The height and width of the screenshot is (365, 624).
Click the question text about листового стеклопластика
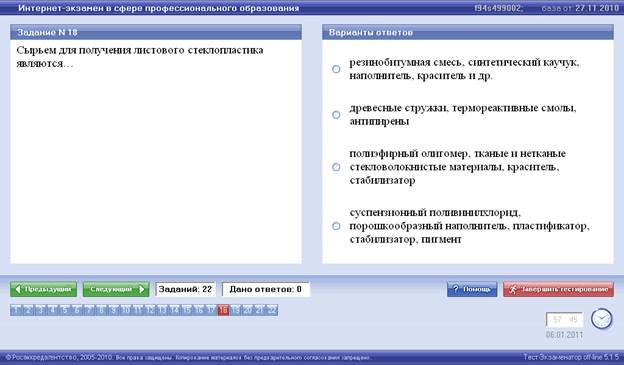click(x=140, y=57)
